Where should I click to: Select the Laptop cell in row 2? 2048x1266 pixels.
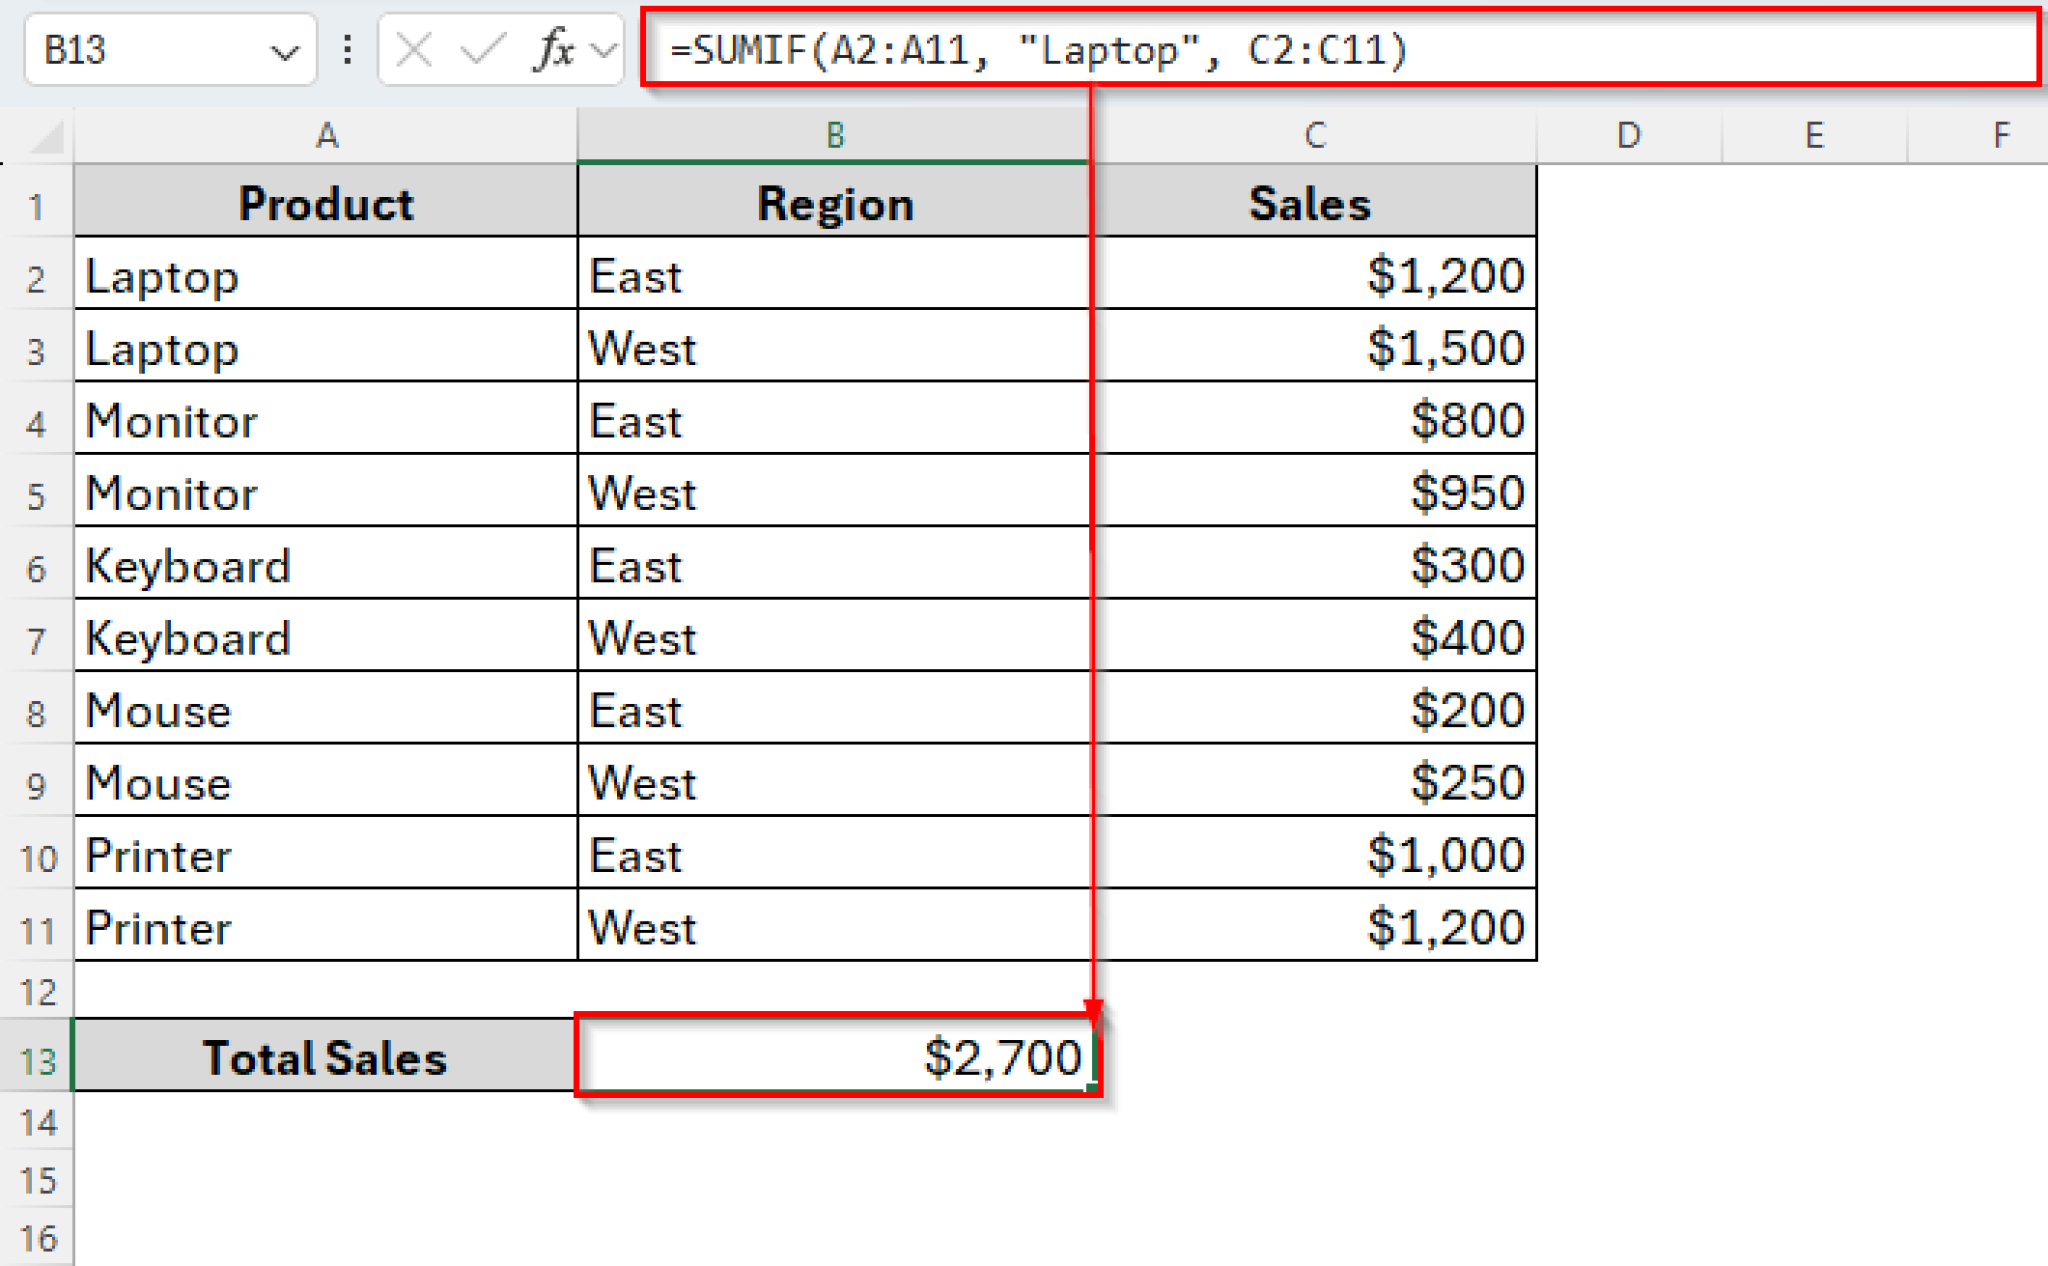tap(326, 275)
